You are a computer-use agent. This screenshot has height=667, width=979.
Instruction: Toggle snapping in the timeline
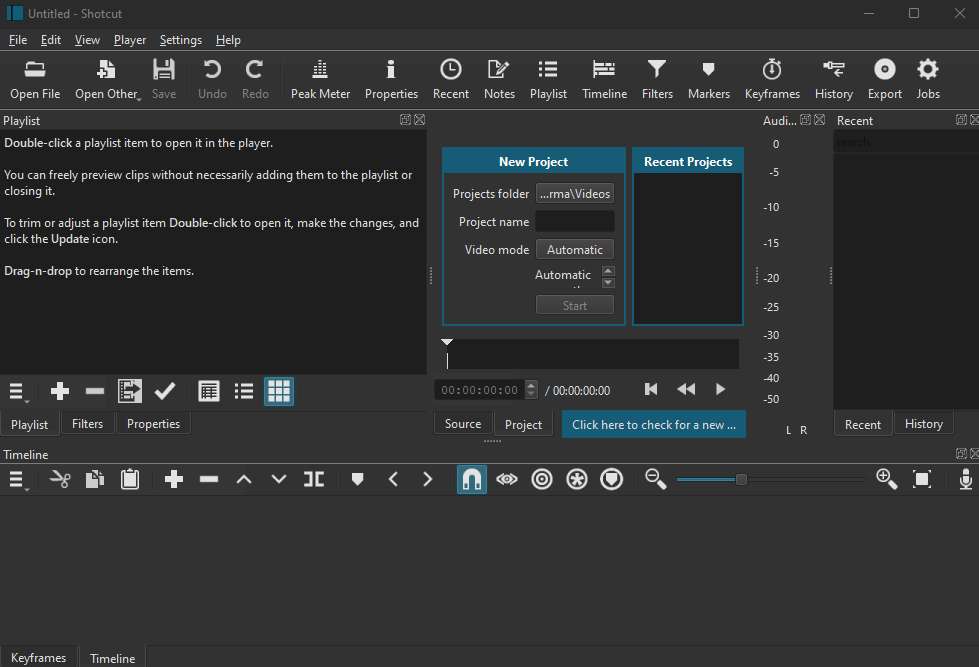click(x=471, y=479)
